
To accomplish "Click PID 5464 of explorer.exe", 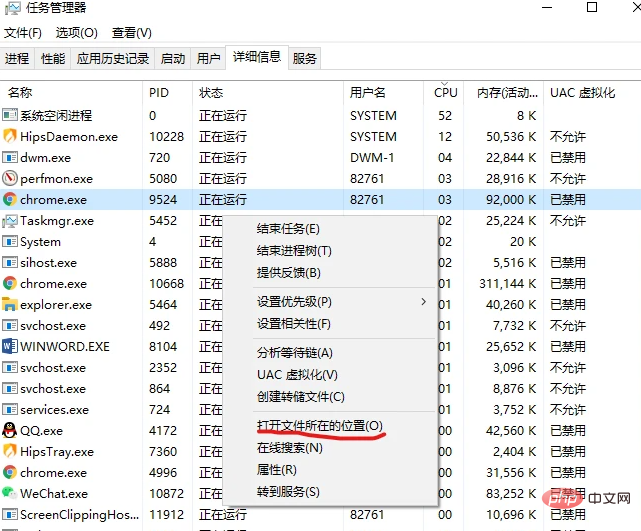I will coord(163,305).
